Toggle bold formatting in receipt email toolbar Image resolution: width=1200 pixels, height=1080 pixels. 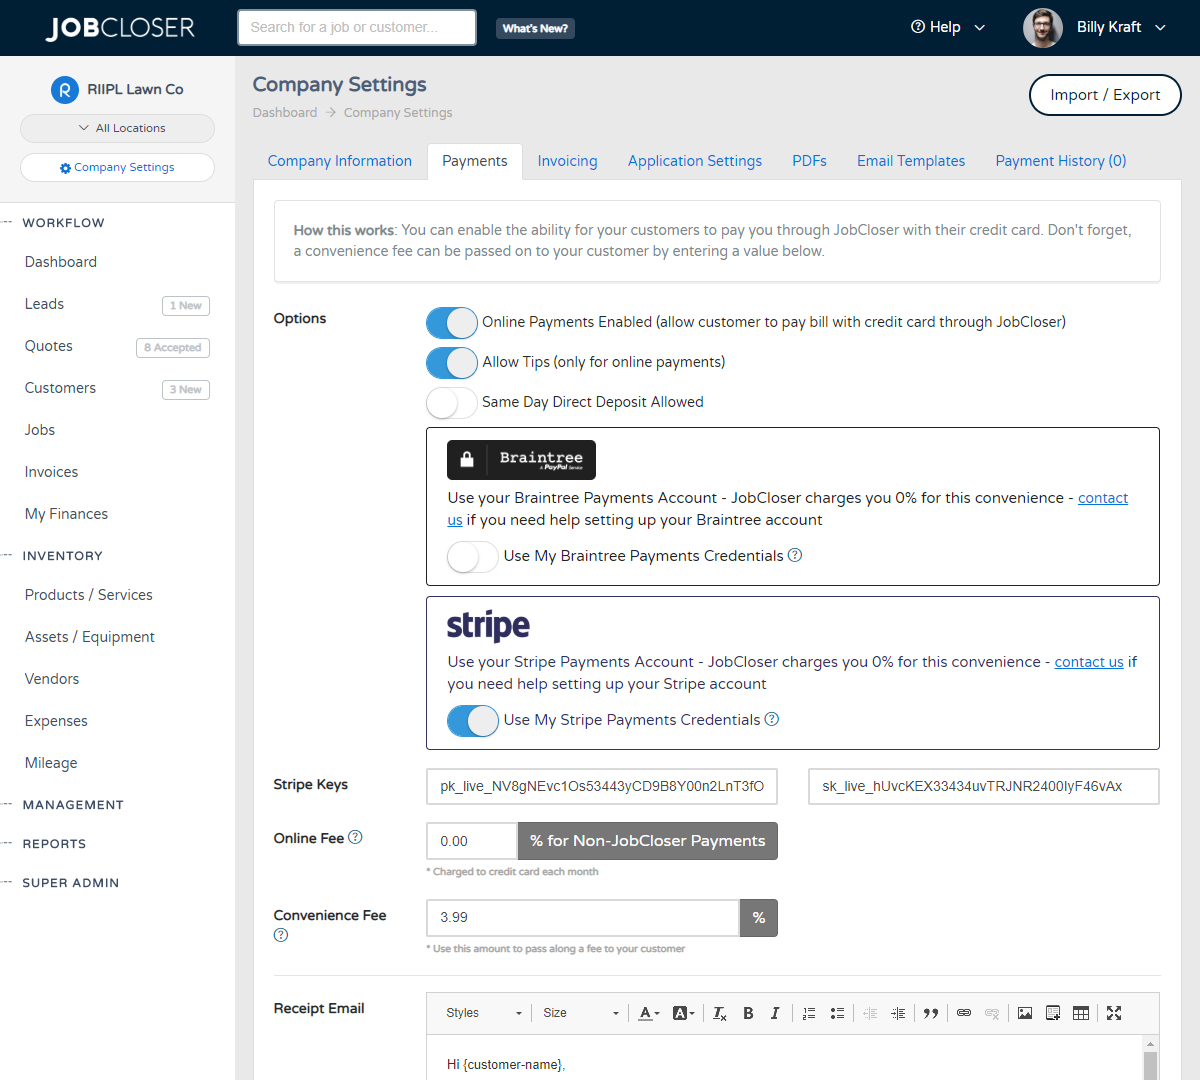click(x=748, y=1013)
